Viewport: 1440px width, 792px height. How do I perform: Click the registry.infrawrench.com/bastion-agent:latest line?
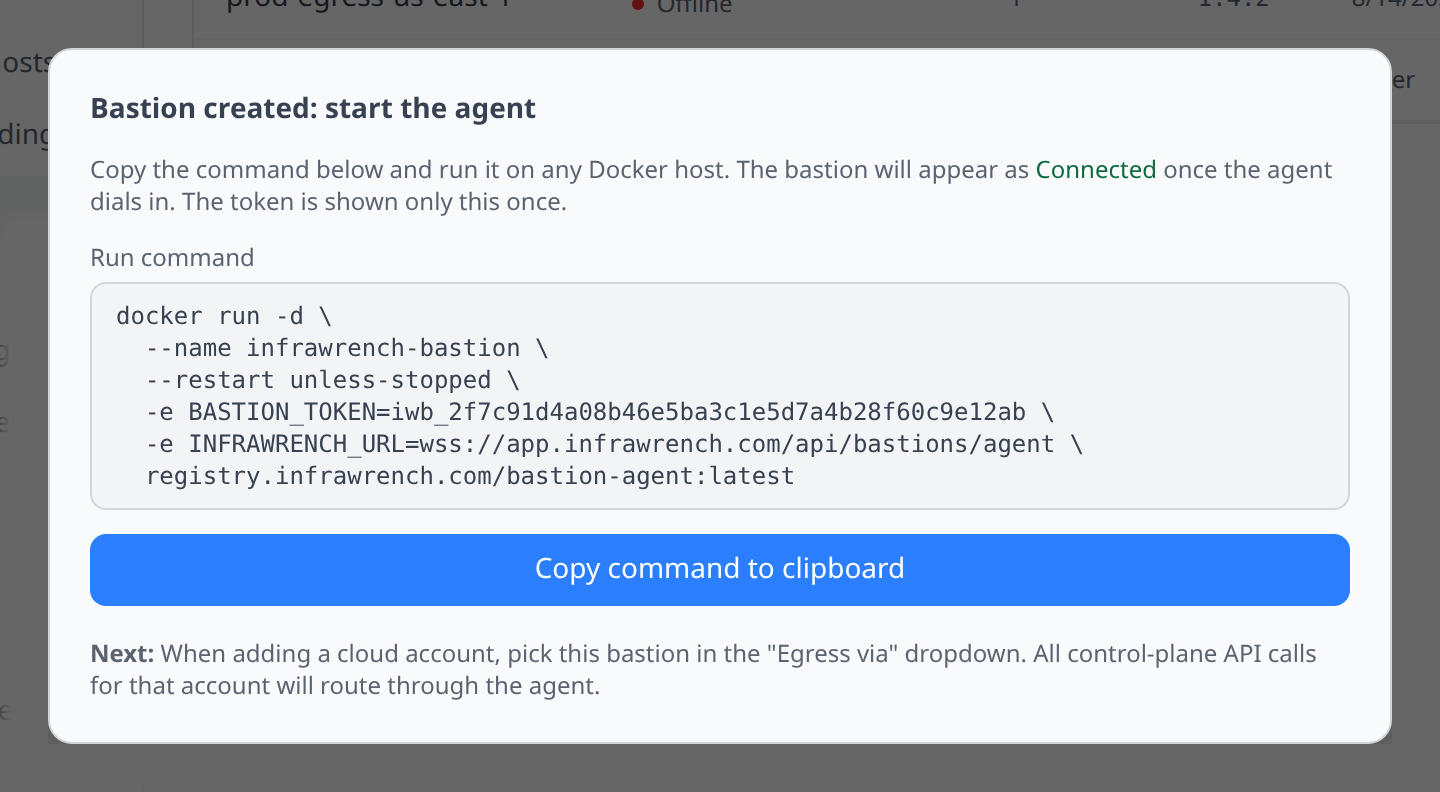pyautogui.click(x=470, y=476)
